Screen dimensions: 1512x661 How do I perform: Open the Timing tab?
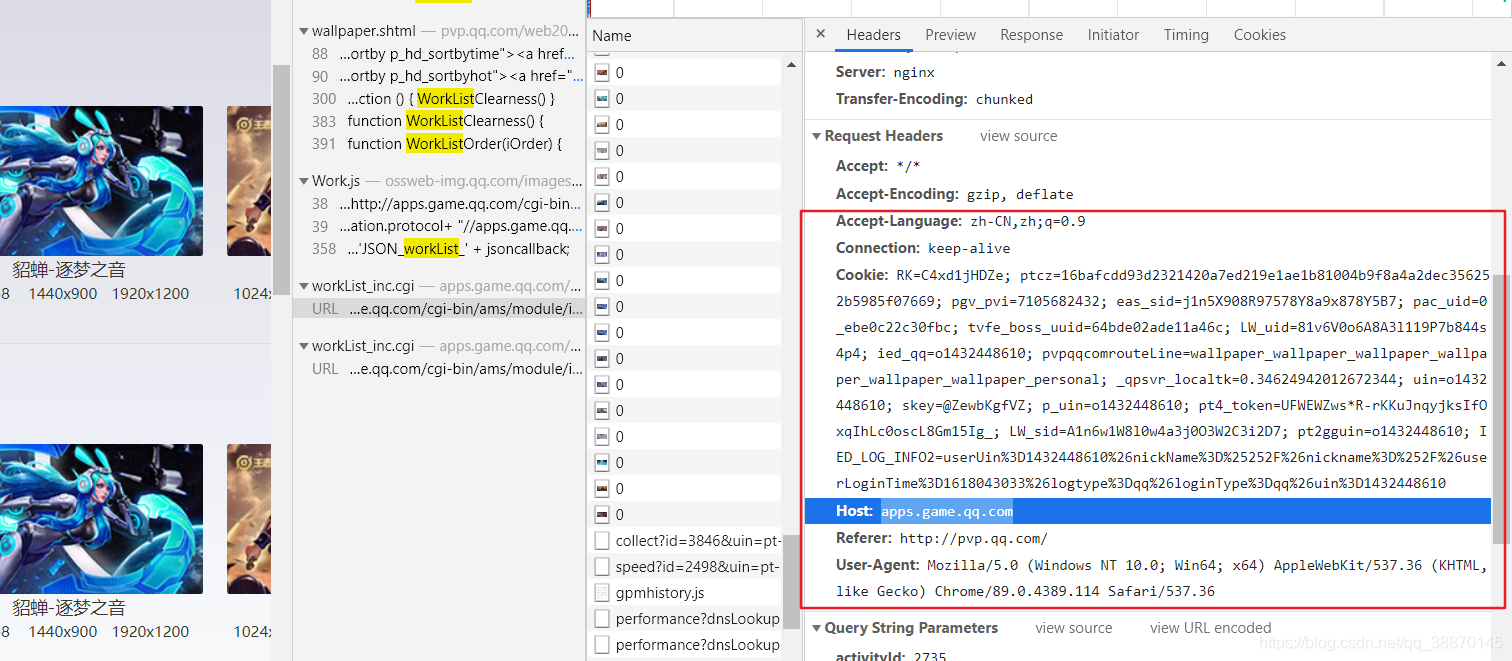[1186, 35]
